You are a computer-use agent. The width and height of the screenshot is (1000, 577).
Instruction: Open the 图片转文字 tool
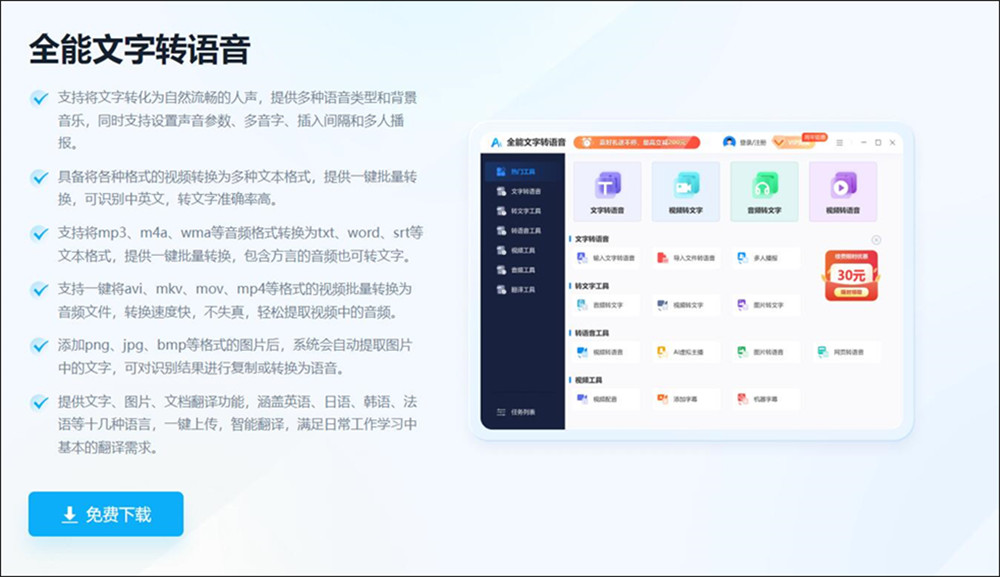pyautogui.click(x=765, y=305)
